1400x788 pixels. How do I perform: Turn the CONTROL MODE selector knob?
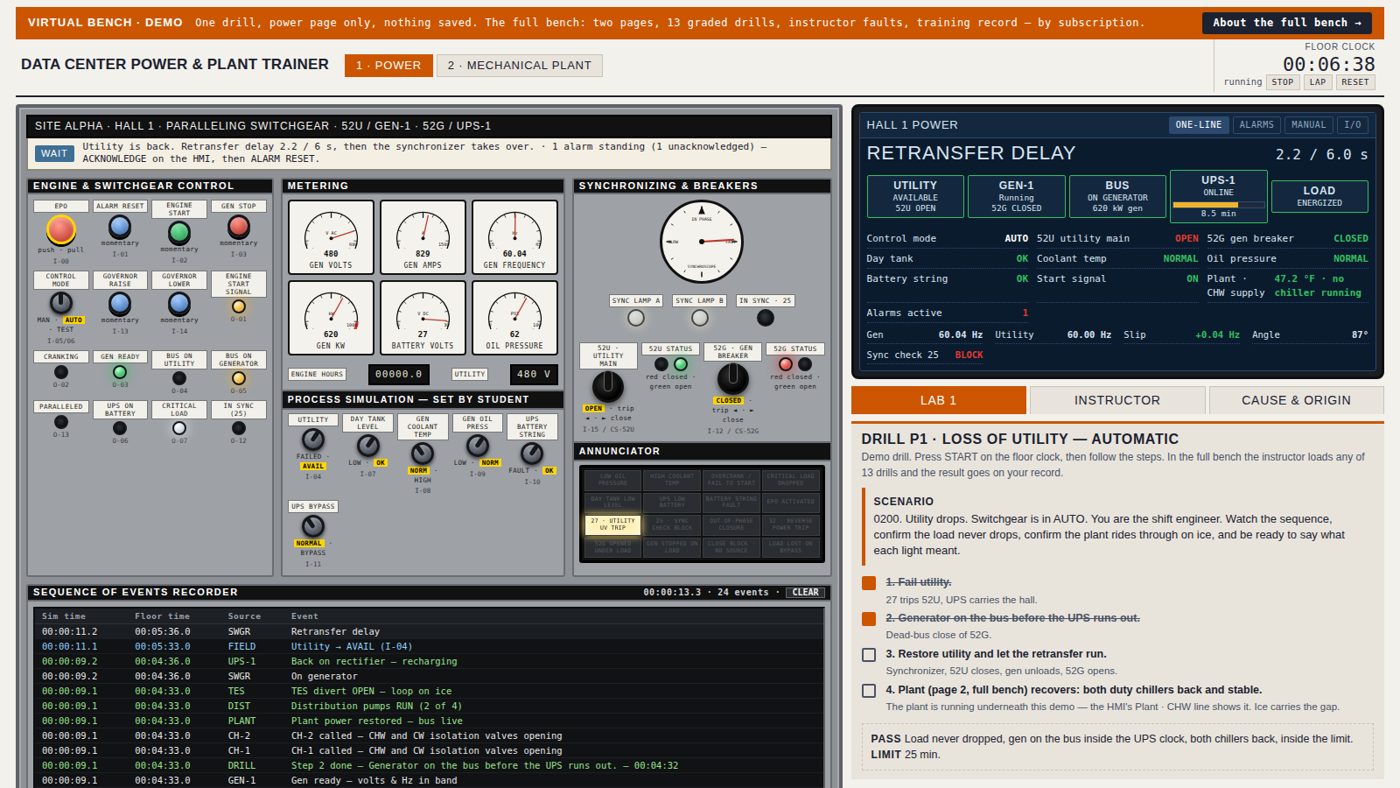[61, 303]
